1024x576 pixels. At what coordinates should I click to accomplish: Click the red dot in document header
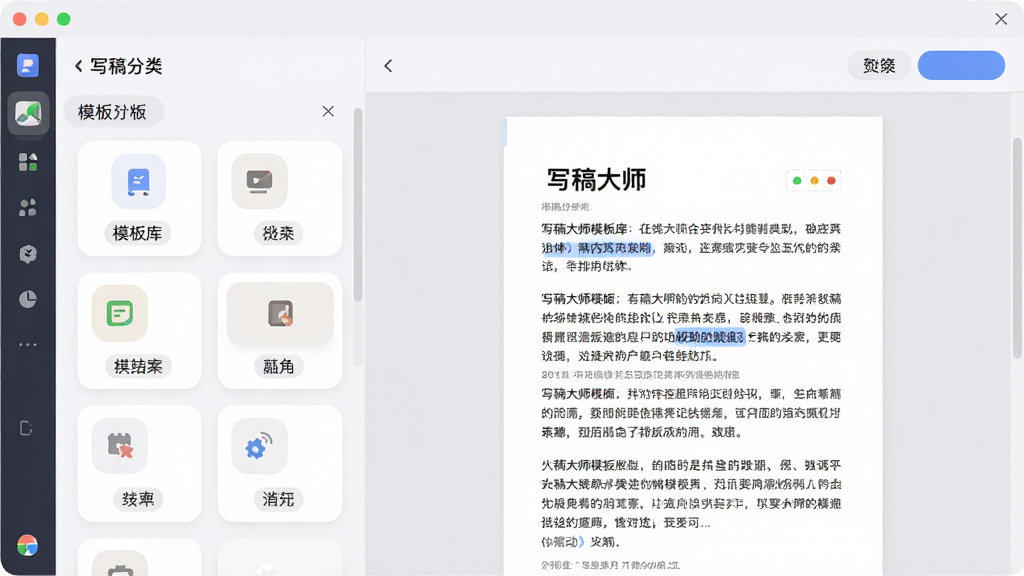click(x=831, y=180)
